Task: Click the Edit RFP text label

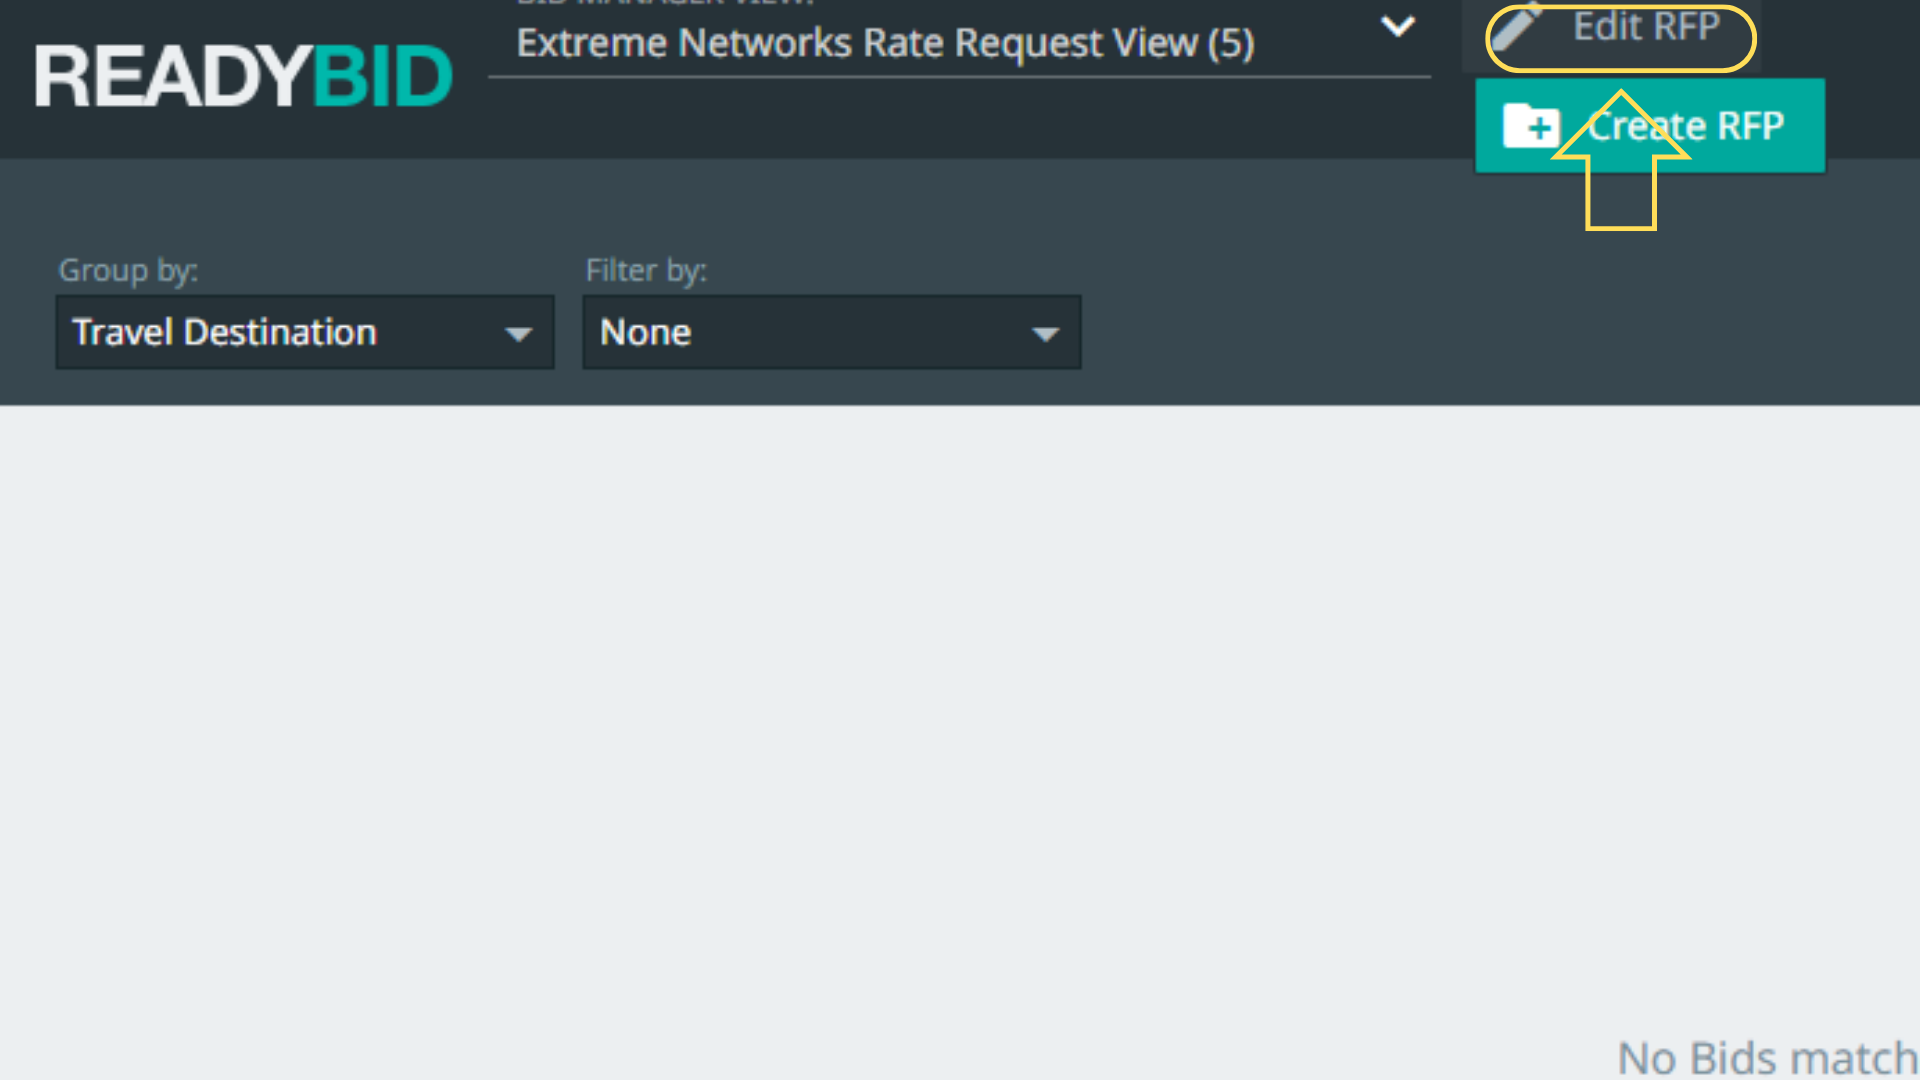Action: (1646, 26)
